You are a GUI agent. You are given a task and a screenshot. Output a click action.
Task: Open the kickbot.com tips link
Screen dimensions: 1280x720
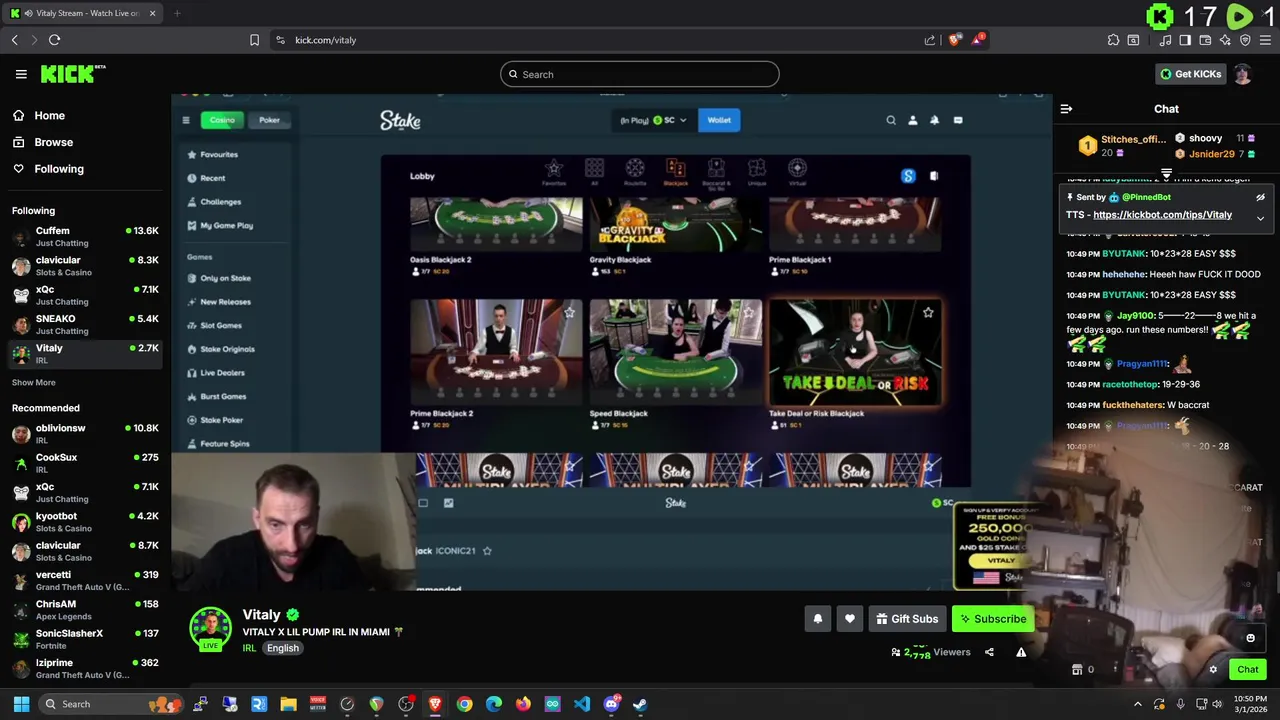click(1162, 215)
